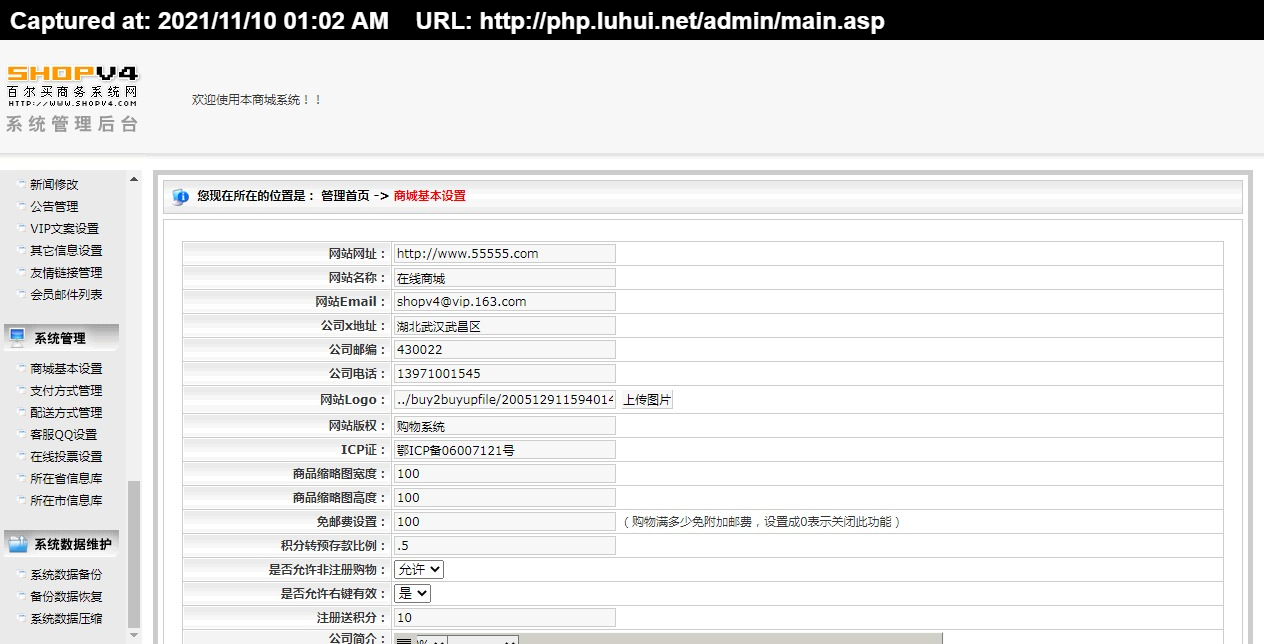Open the 是否允许右键有效 dropdown
The height and width of the screenshot is (644, 1264).
click(412, 593)
